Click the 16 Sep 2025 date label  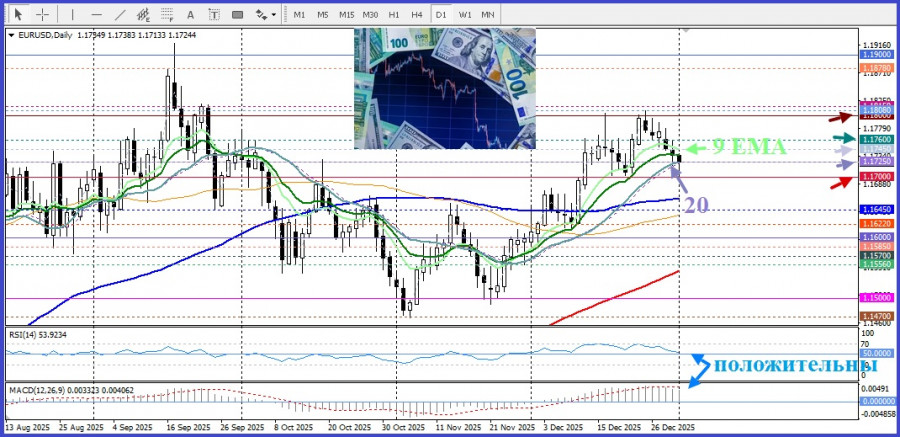(188, 428)
